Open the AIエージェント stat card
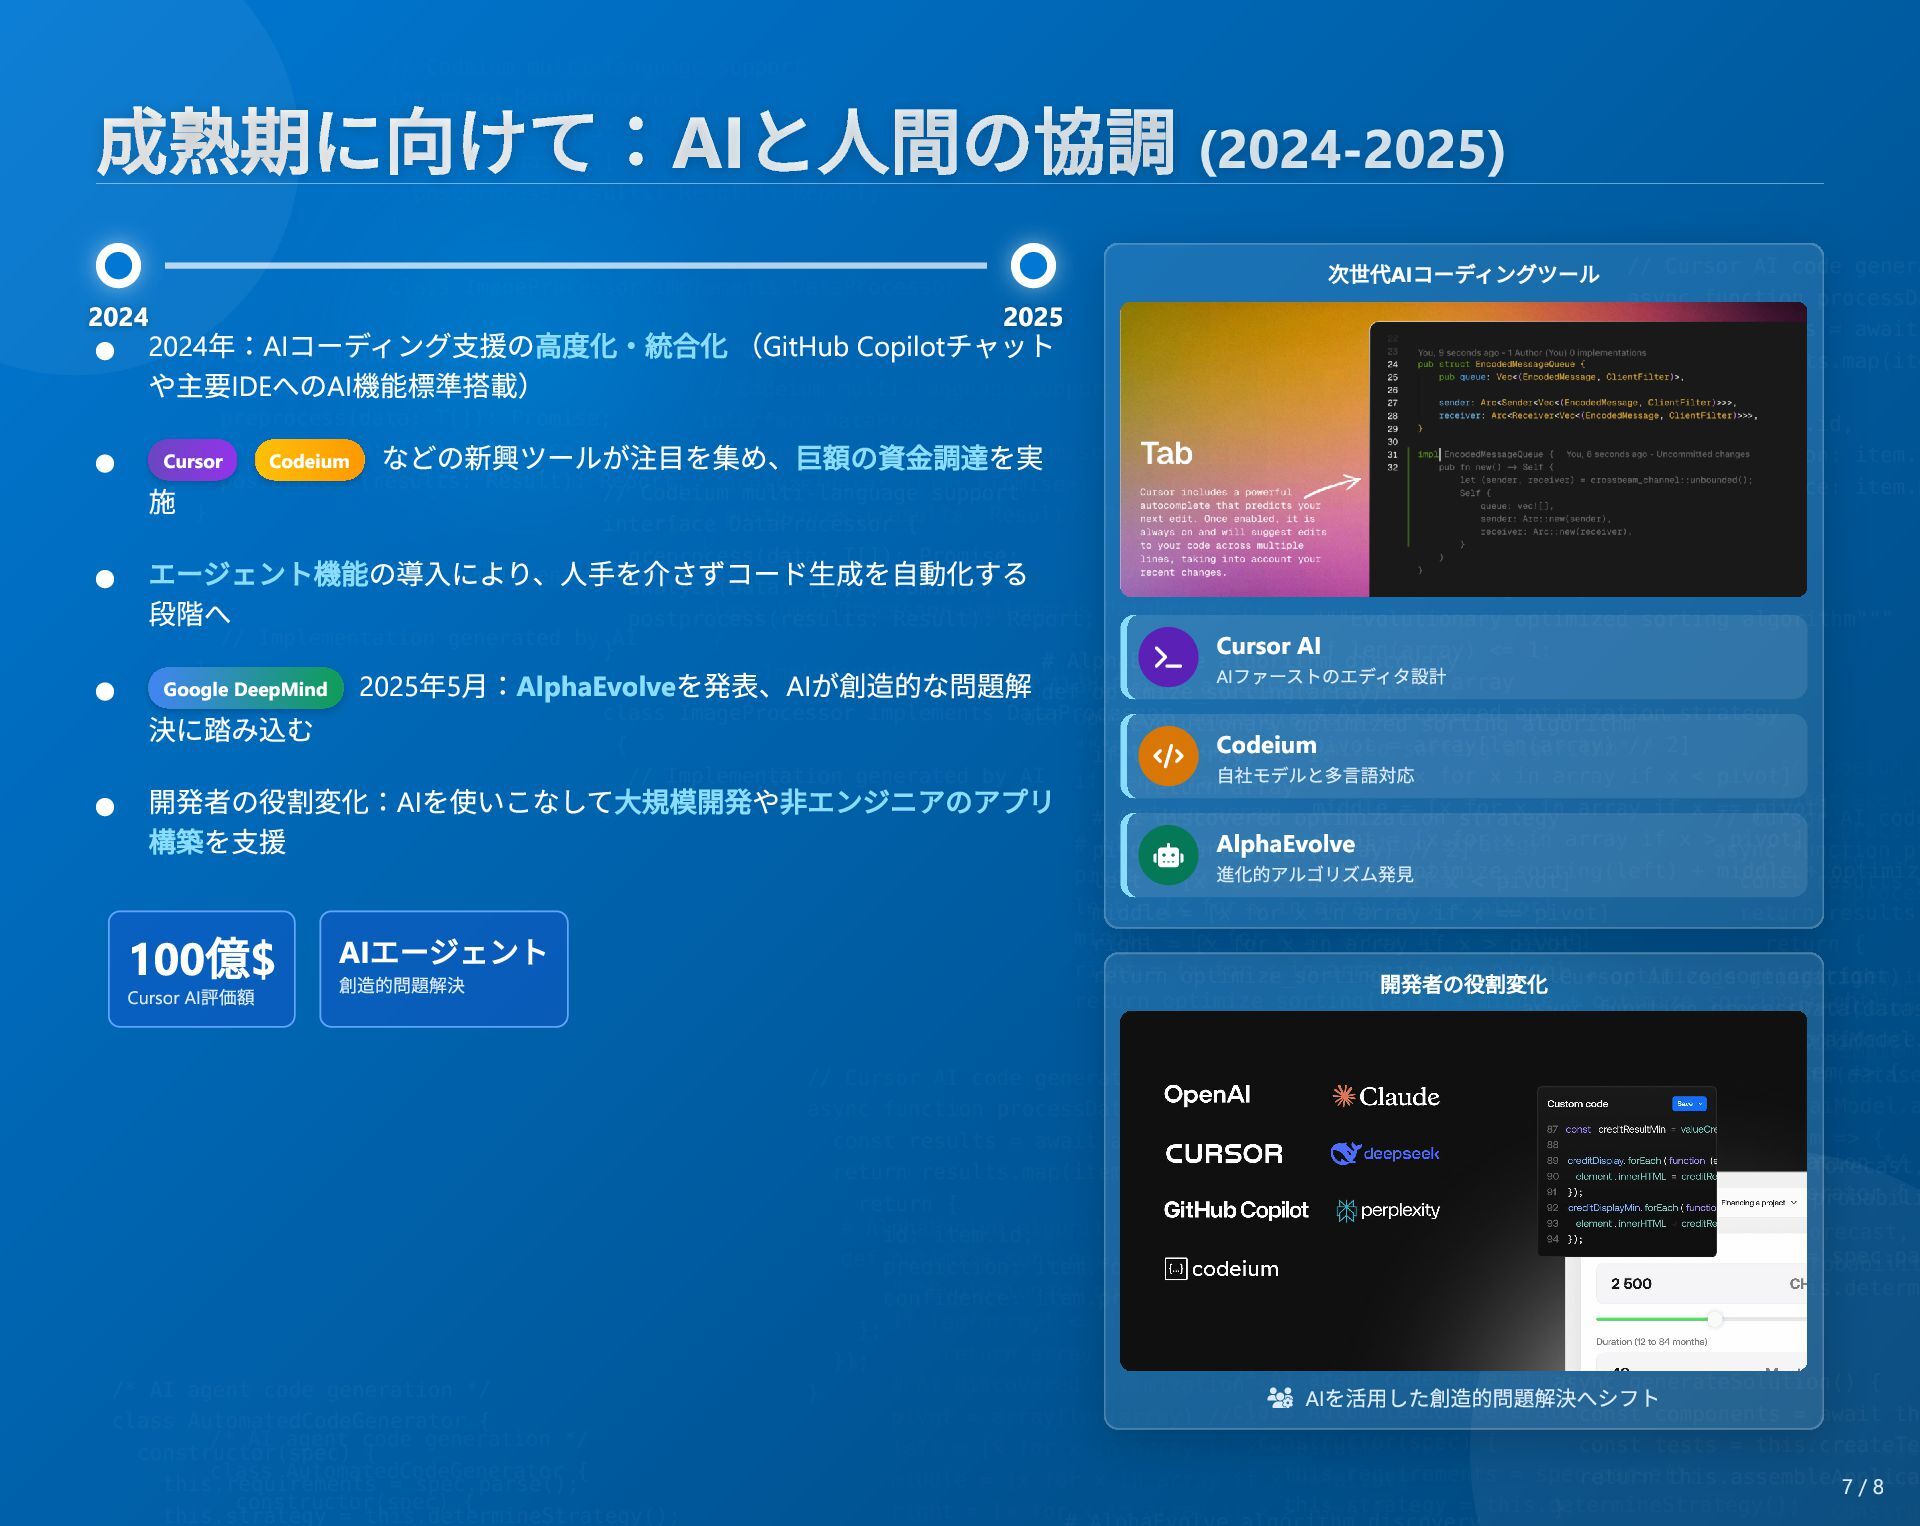This screenshot has height=1526, width=1920. pos(444,968)
